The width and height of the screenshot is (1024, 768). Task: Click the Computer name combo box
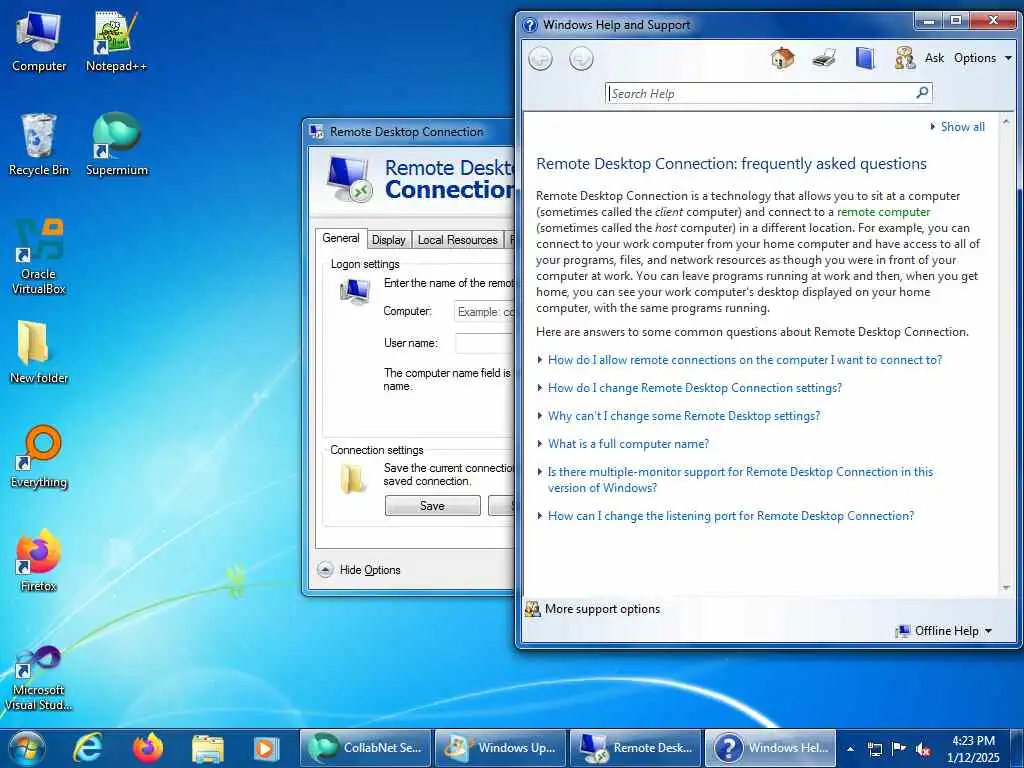coord(485,312)
